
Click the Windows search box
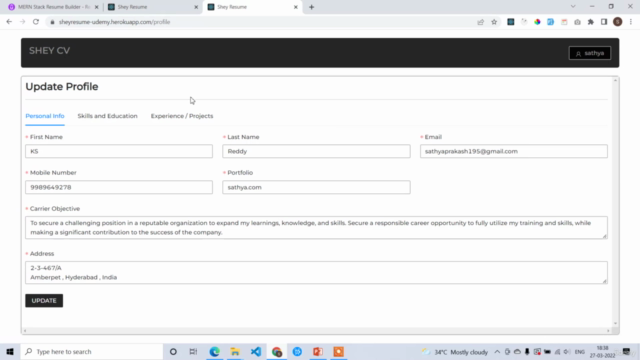(x=92, y=351)
